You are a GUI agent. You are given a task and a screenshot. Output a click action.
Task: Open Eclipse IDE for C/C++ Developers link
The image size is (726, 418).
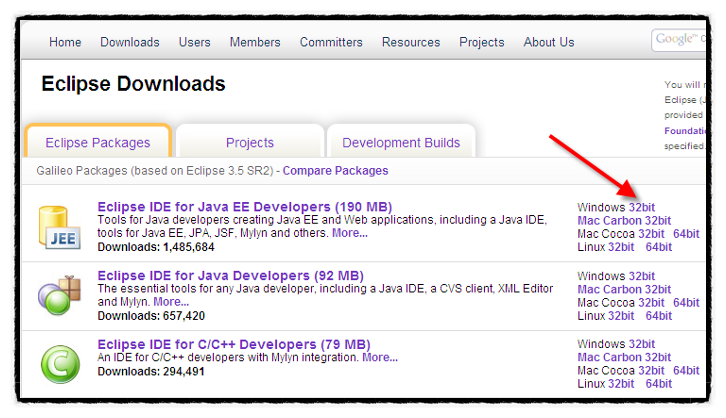(x=234, y=344)
